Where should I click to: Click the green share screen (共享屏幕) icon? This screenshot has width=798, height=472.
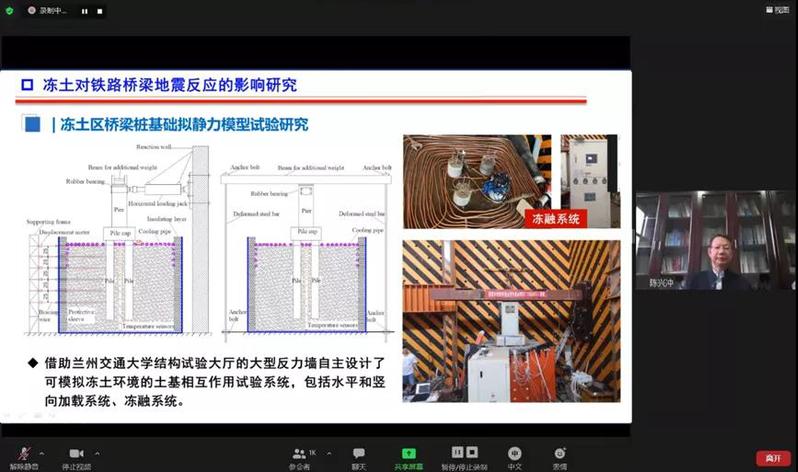coord(408,454)
